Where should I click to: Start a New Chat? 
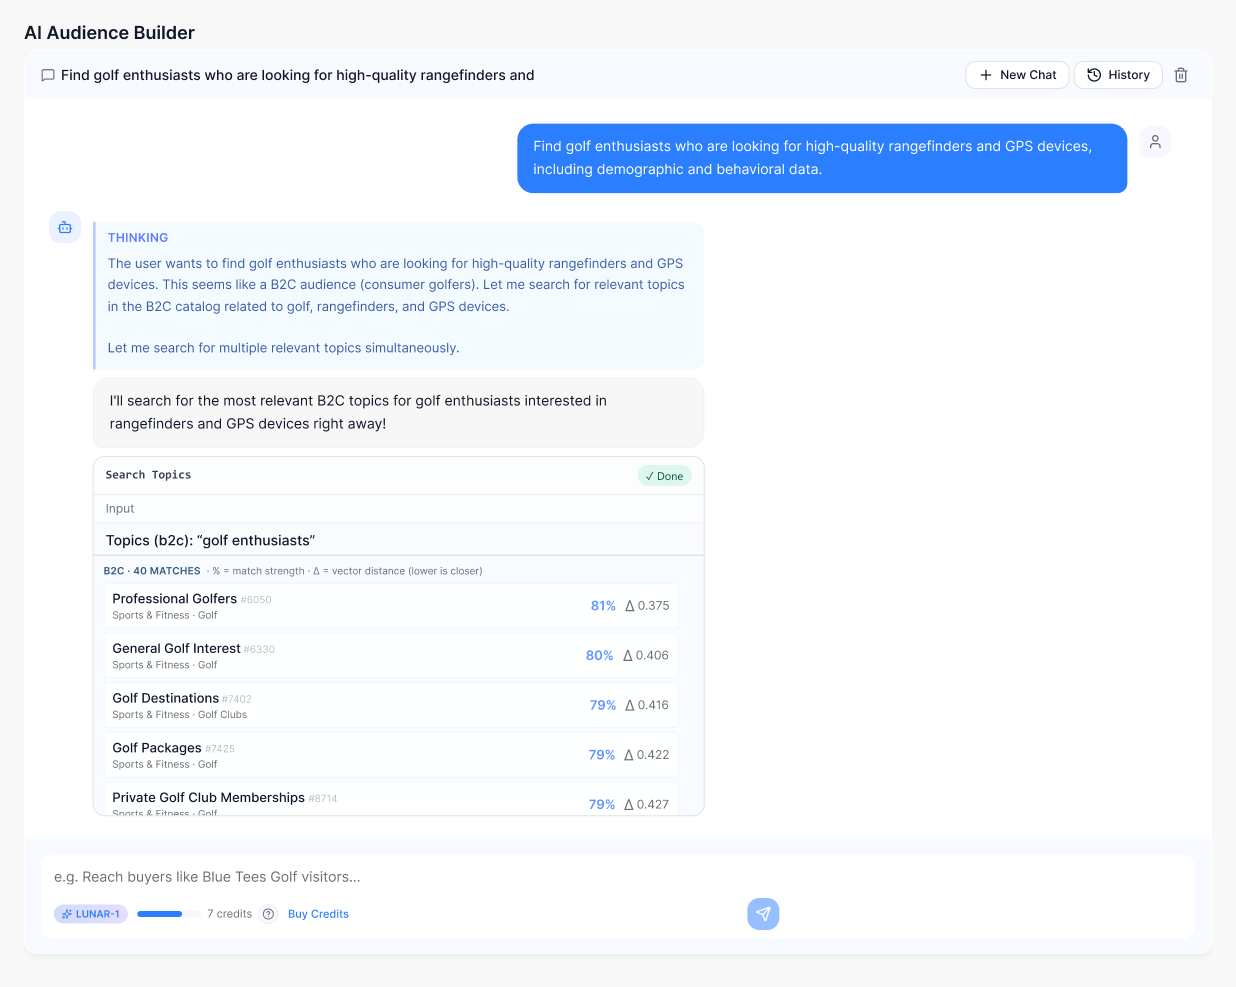(x=1017, y=75)
